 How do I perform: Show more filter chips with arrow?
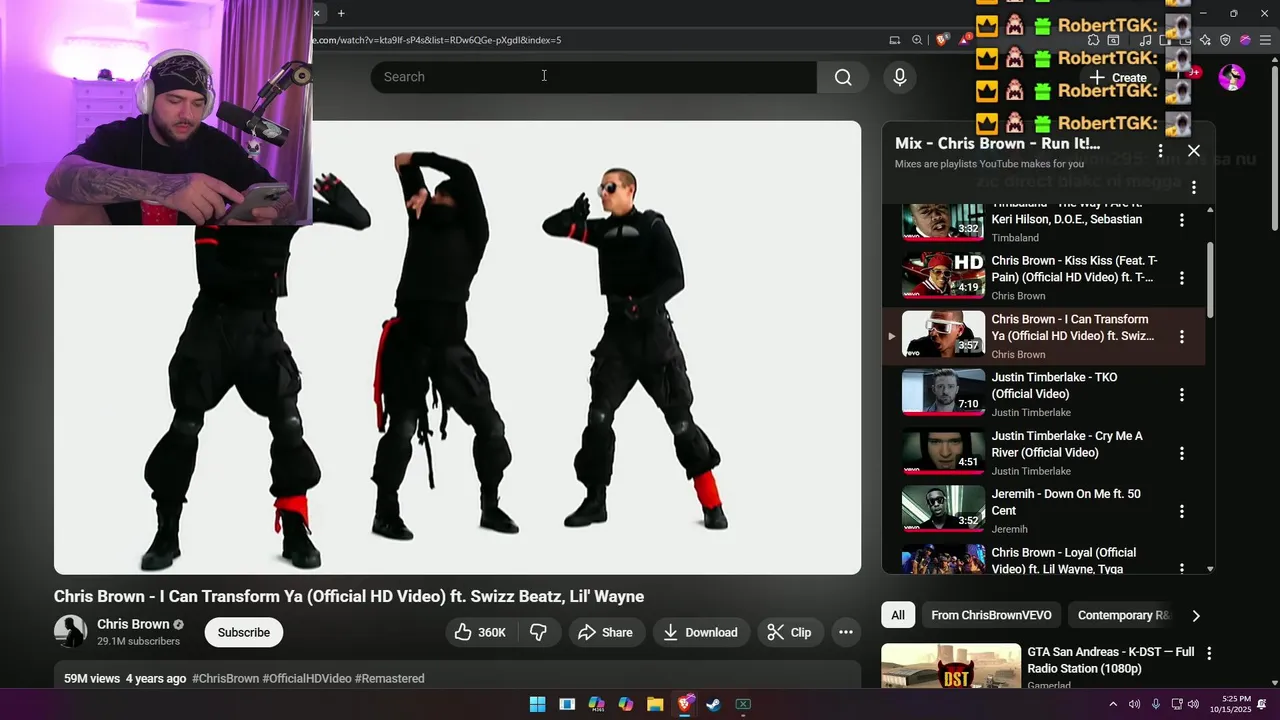pyautogui.click(x=1196, y=615)
